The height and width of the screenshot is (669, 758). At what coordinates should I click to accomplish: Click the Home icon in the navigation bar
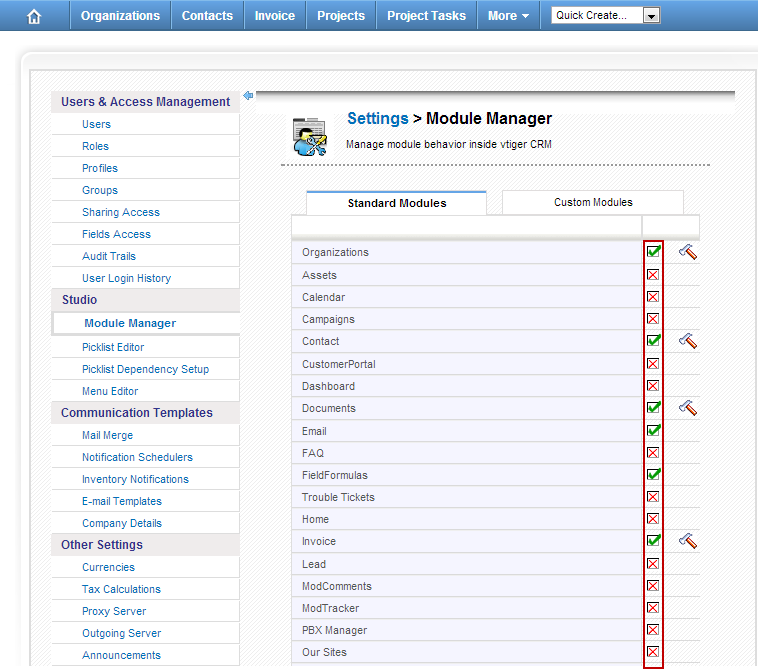(x=34, y=16)
